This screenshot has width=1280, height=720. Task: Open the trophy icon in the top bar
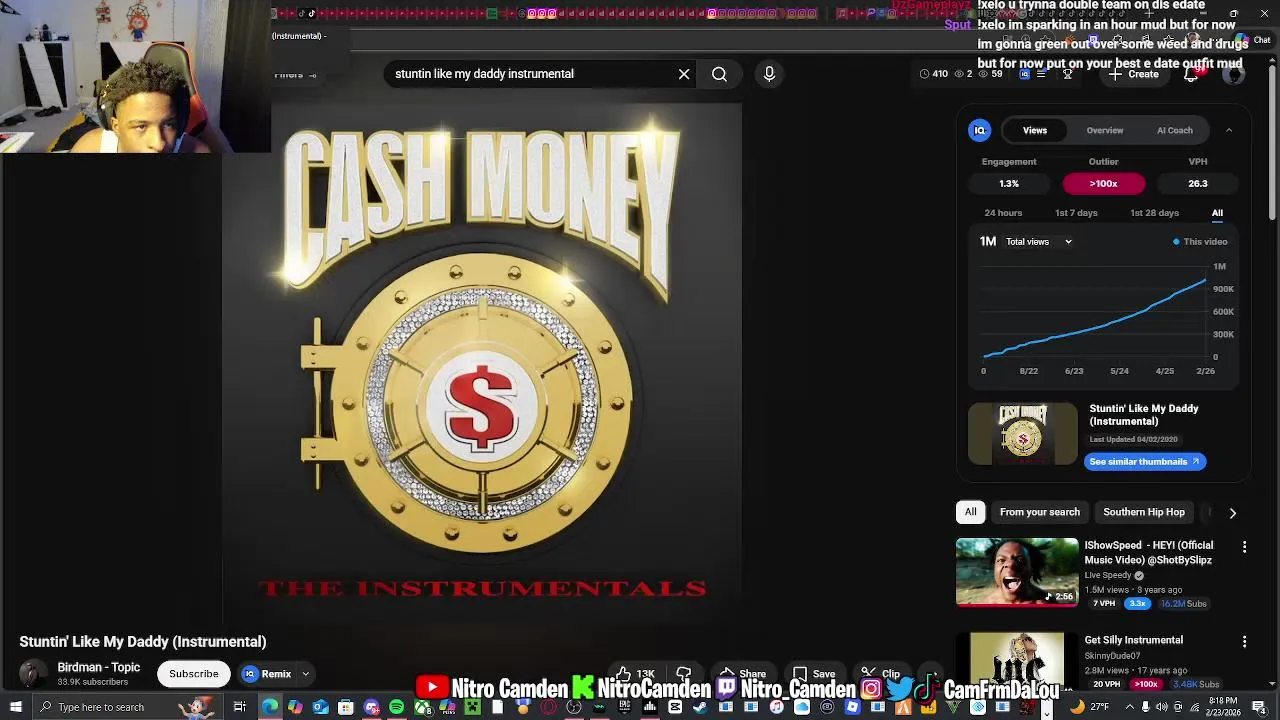(1068, 74)
